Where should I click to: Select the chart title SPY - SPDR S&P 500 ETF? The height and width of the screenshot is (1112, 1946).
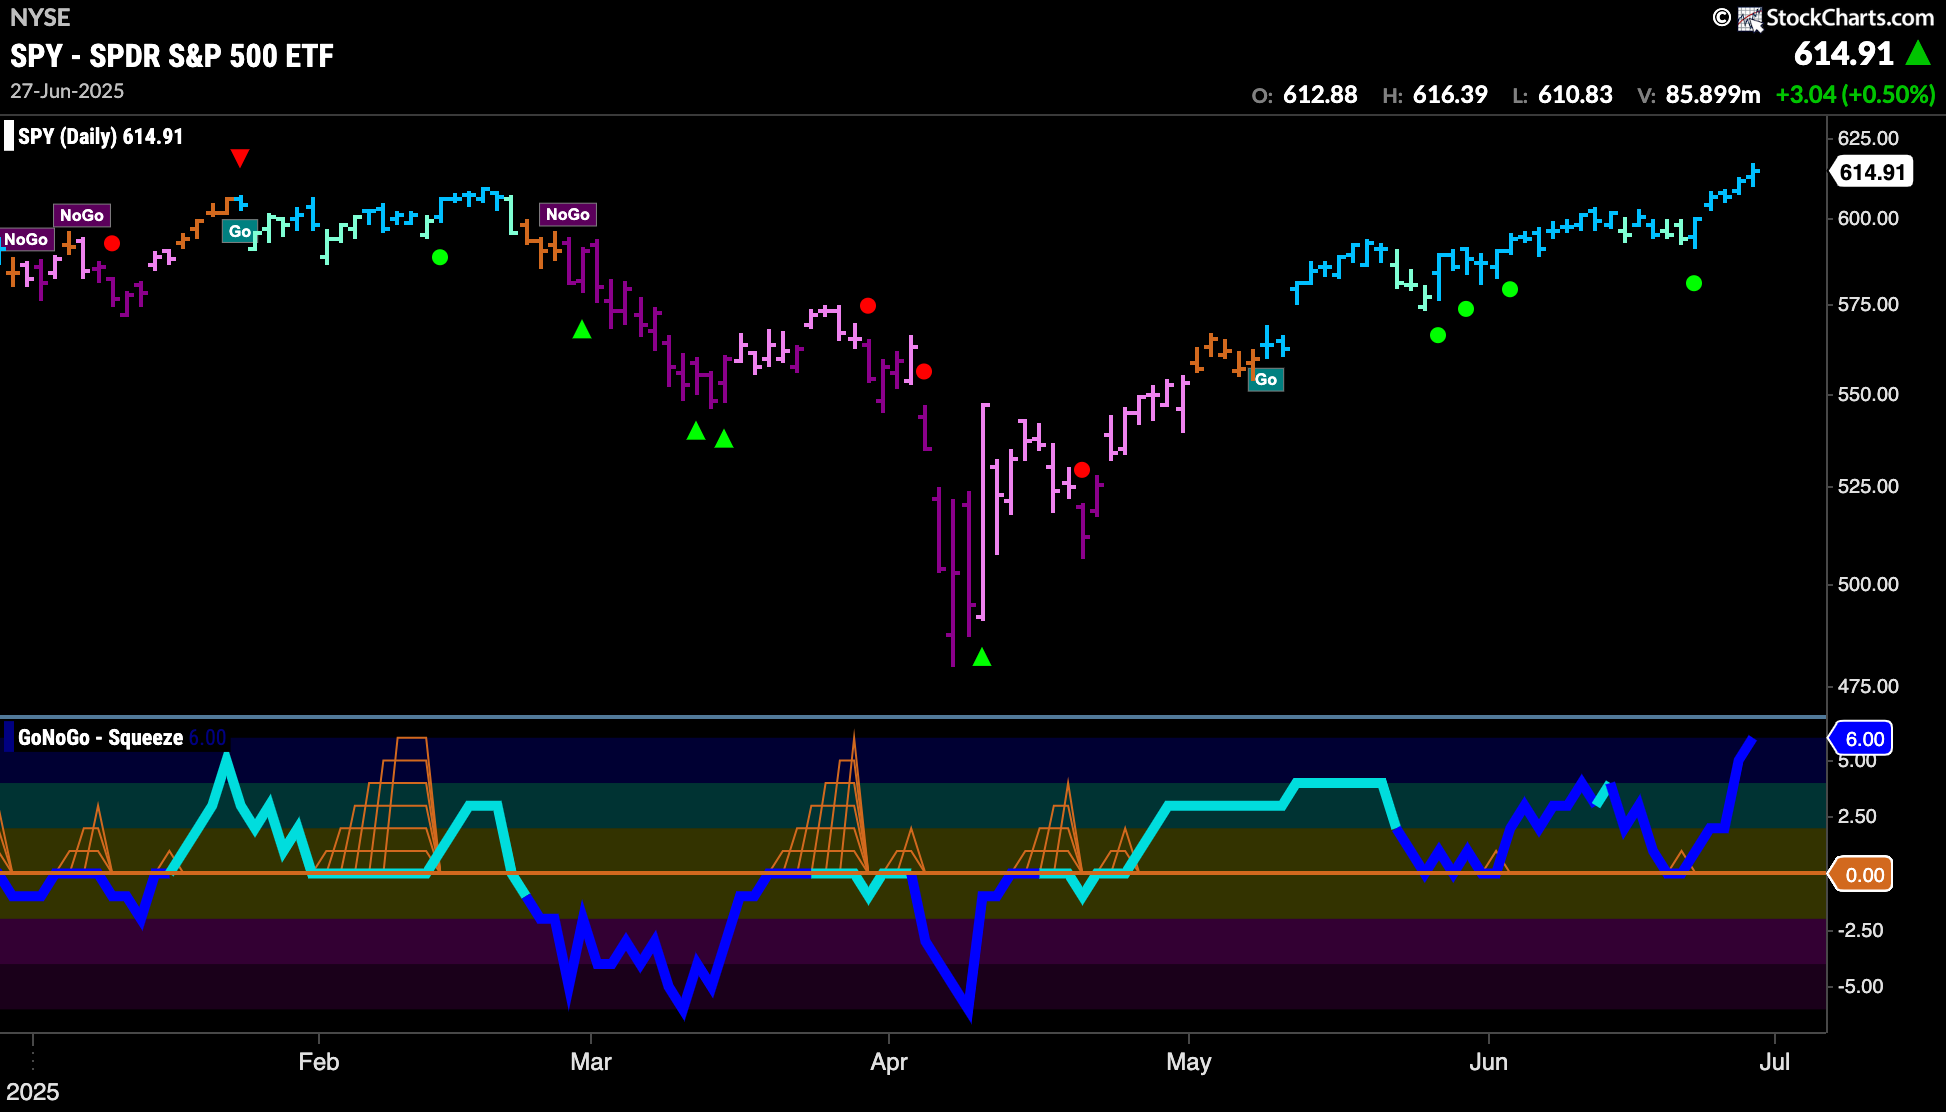[x=172, y=56]
